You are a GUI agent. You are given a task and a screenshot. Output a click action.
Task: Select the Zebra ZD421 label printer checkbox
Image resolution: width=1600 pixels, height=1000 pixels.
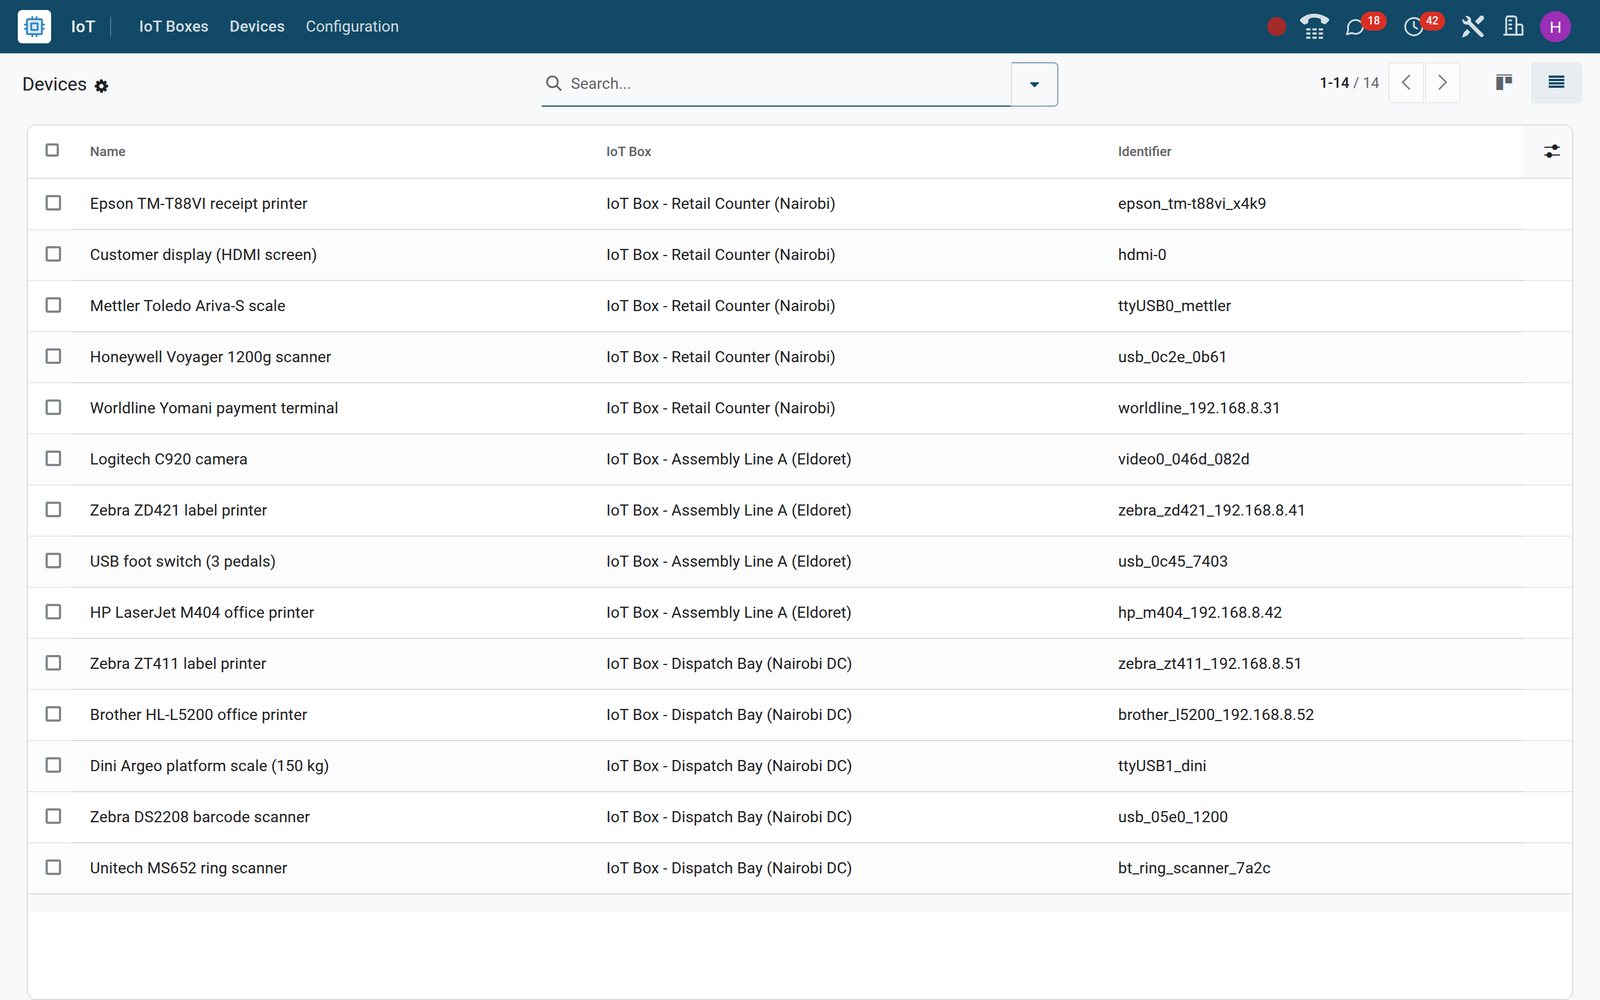[53, 509]
